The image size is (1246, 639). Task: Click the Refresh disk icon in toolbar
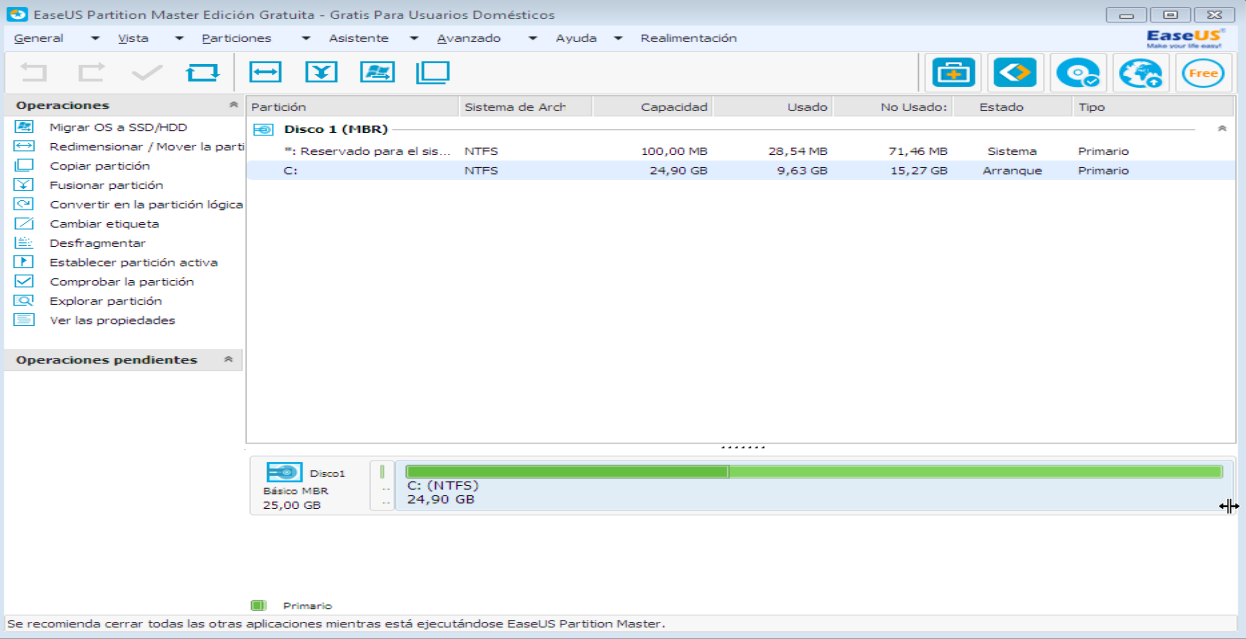coord(203,72)
